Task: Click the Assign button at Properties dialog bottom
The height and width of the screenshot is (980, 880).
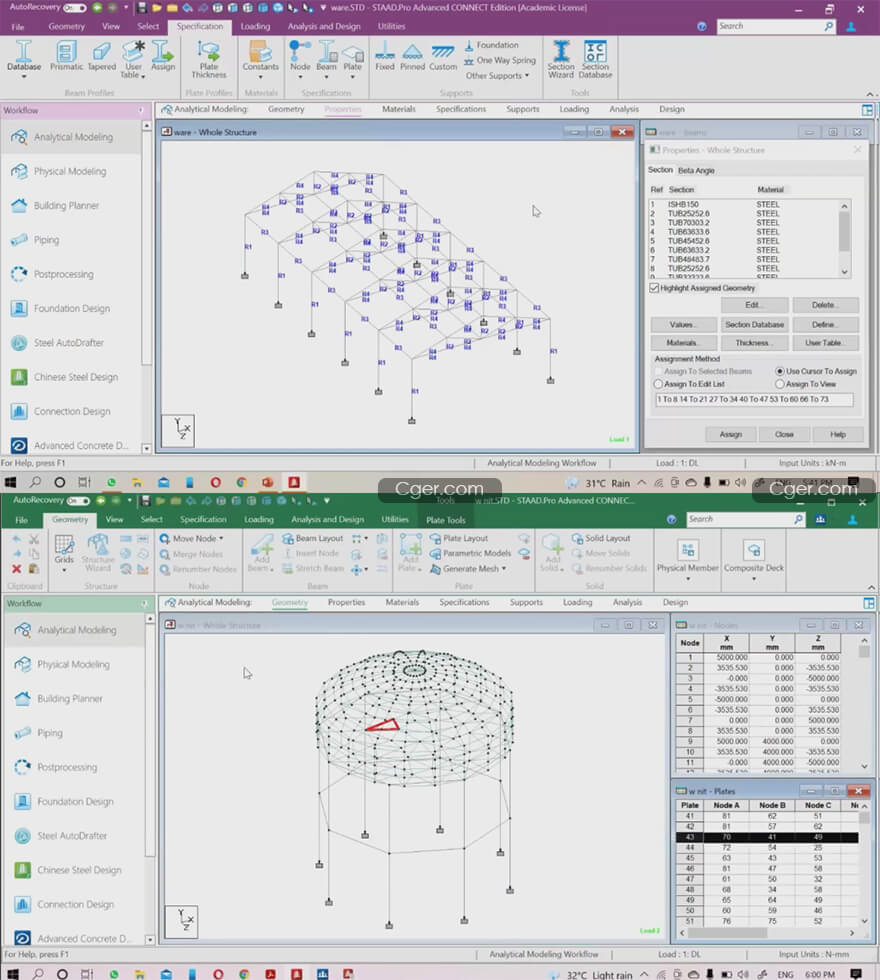Action: click(x=731, y=434)
